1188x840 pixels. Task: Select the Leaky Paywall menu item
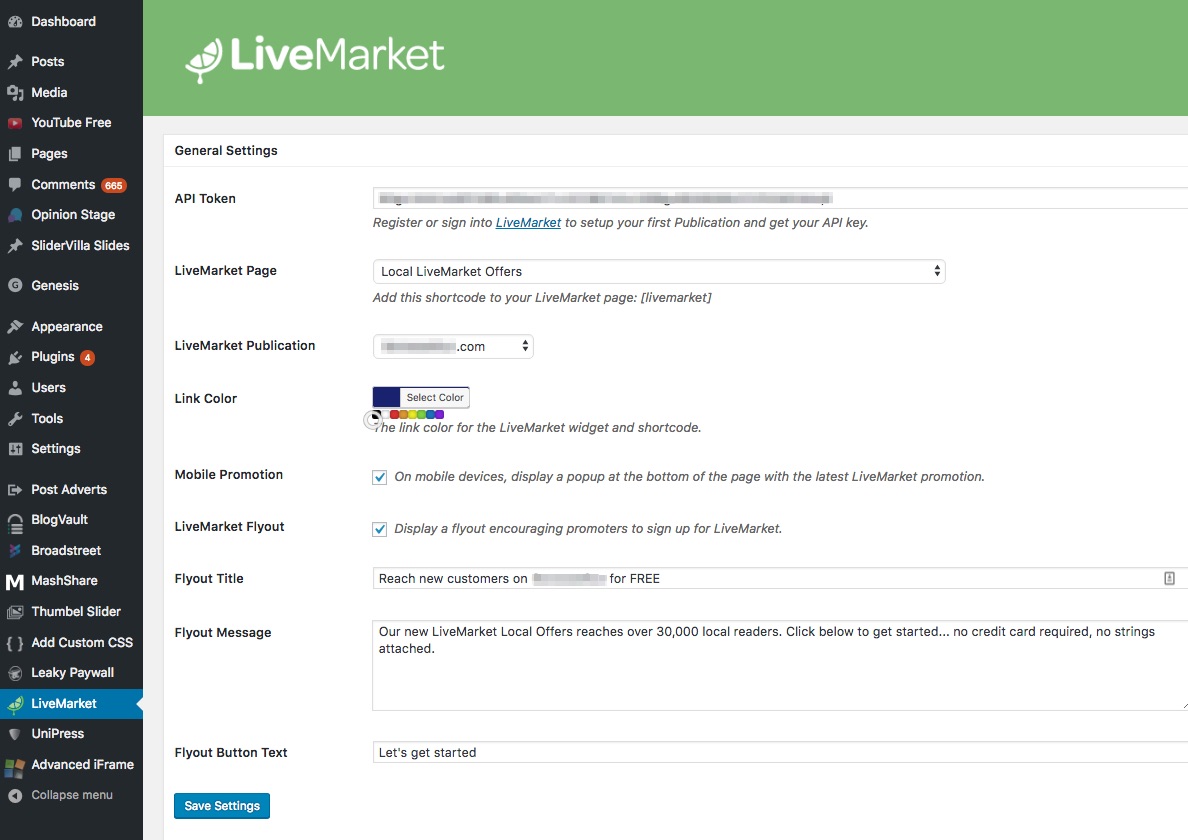pyautogui.click(x=72, y=673)
